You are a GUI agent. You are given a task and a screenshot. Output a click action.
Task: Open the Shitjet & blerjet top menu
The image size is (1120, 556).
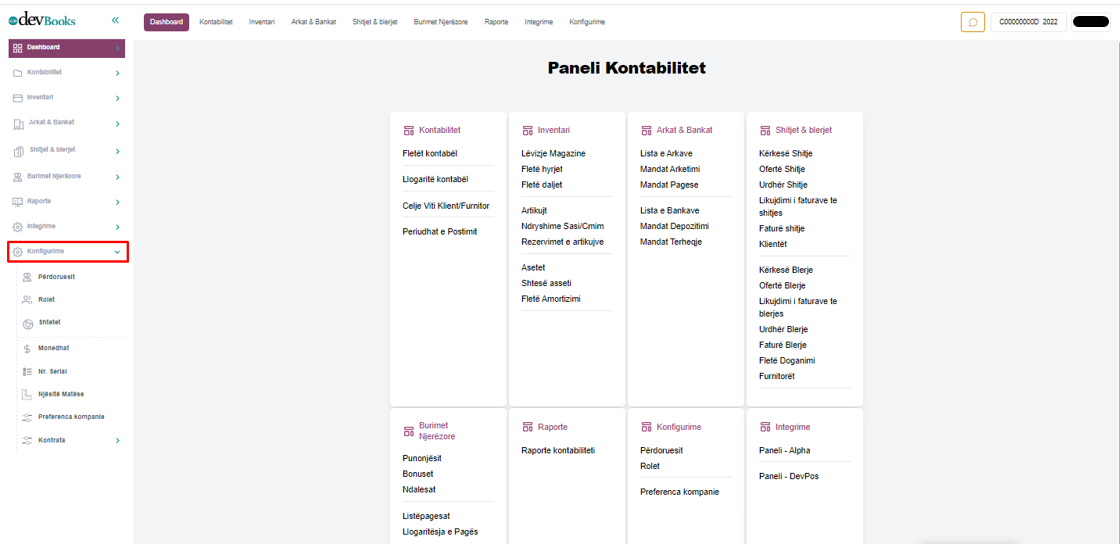375,22
